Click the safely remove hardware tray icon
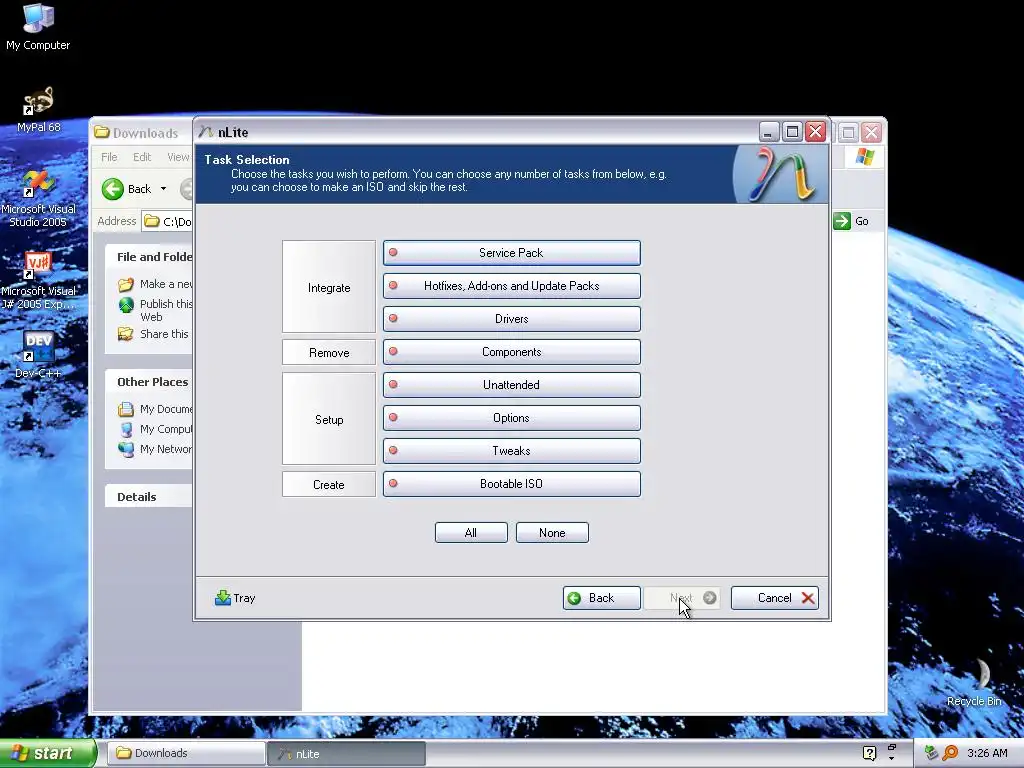This screenshot has height=768, width=1024. [932, 753]
